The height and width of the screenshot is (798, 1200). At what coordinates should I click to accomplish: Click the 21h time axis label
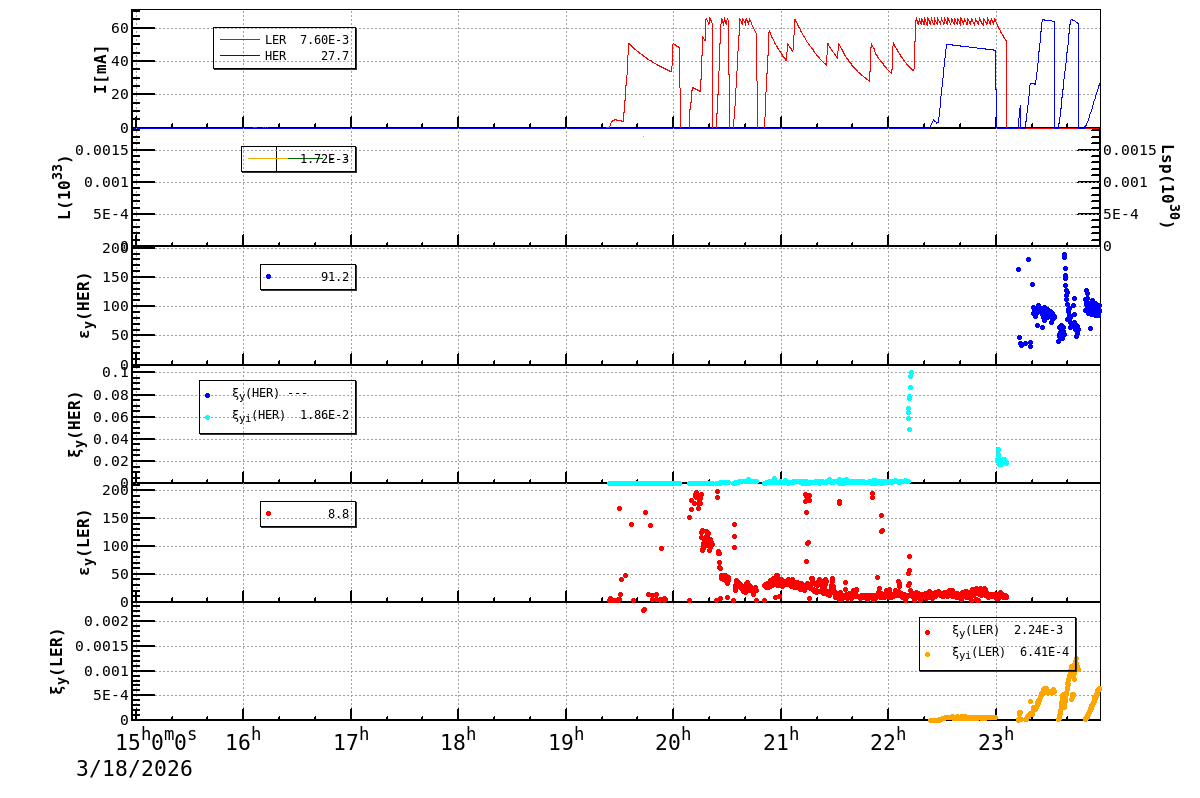pos(781,739)
